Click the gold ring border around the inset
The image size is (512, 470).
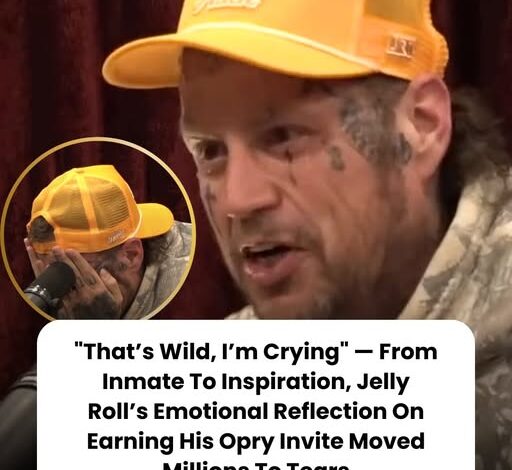coord(99,140)
